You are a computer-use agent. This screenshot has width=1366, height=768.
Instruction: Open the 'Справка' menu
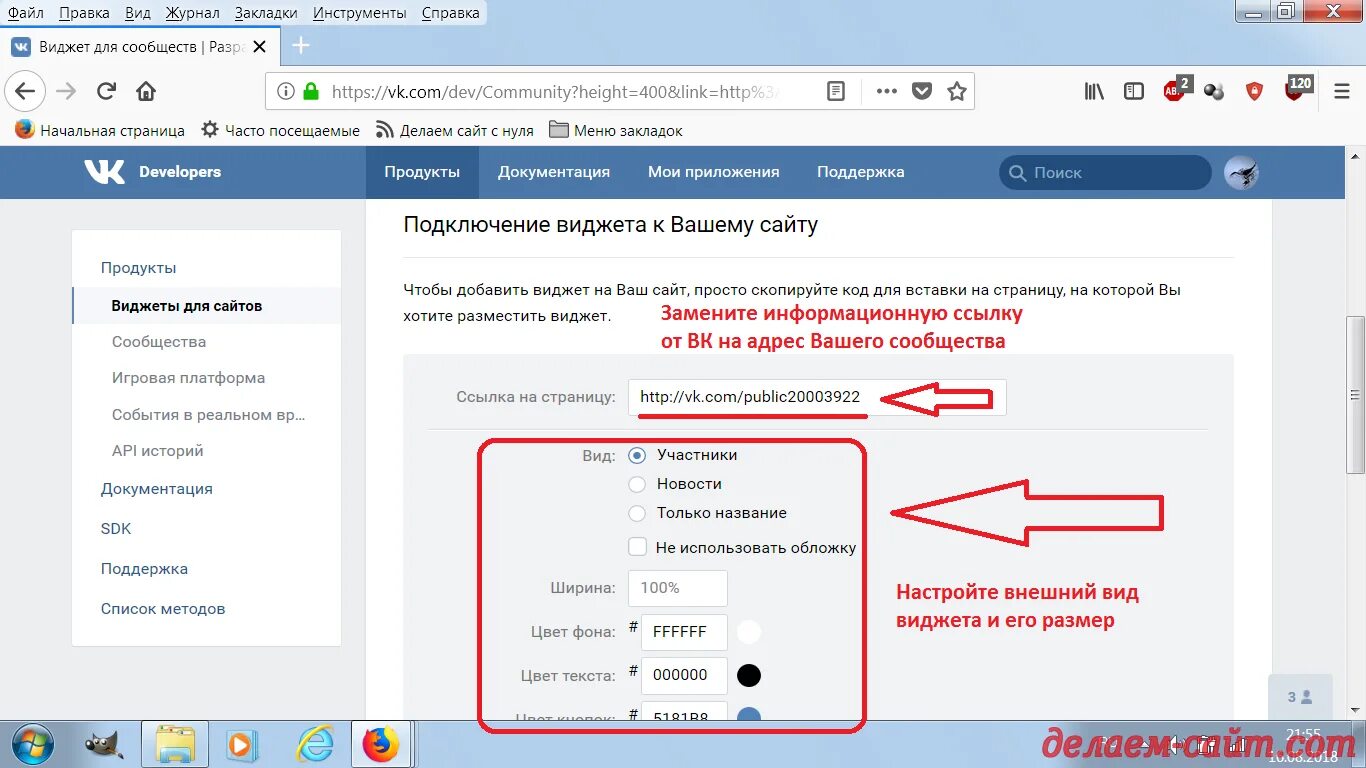450,13
